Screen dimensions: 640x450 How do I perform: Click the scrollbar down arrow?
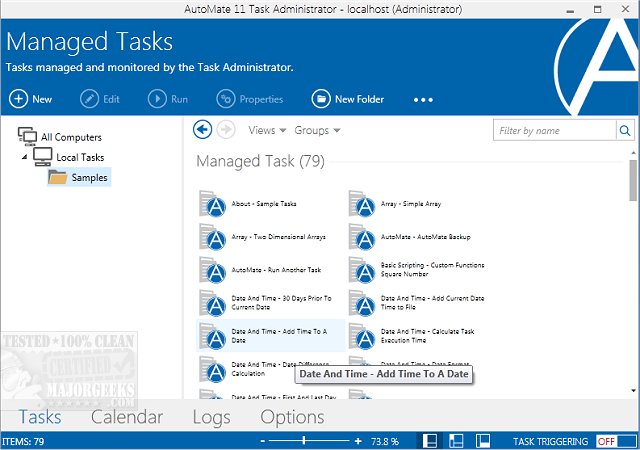[x=633, y=391]
